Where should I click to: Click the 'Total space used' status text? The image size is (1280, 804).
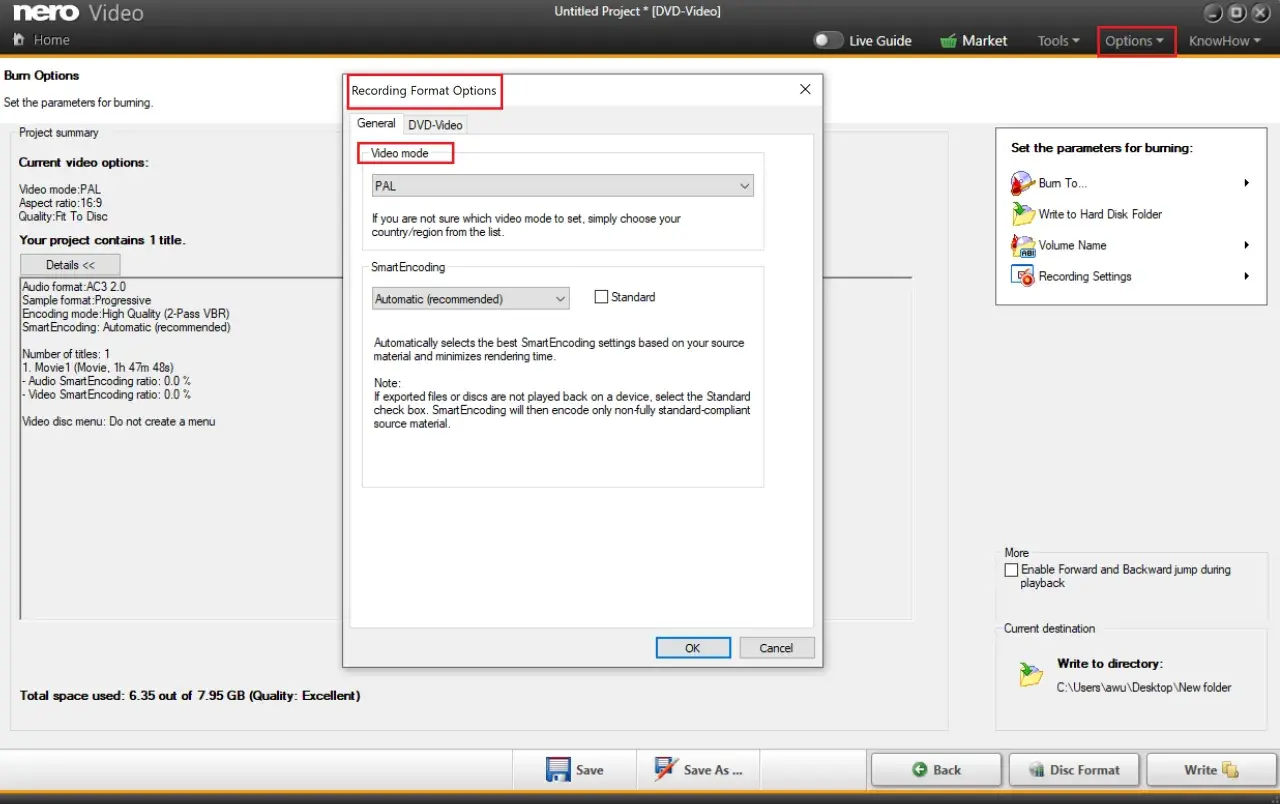(x=190, y=695)
